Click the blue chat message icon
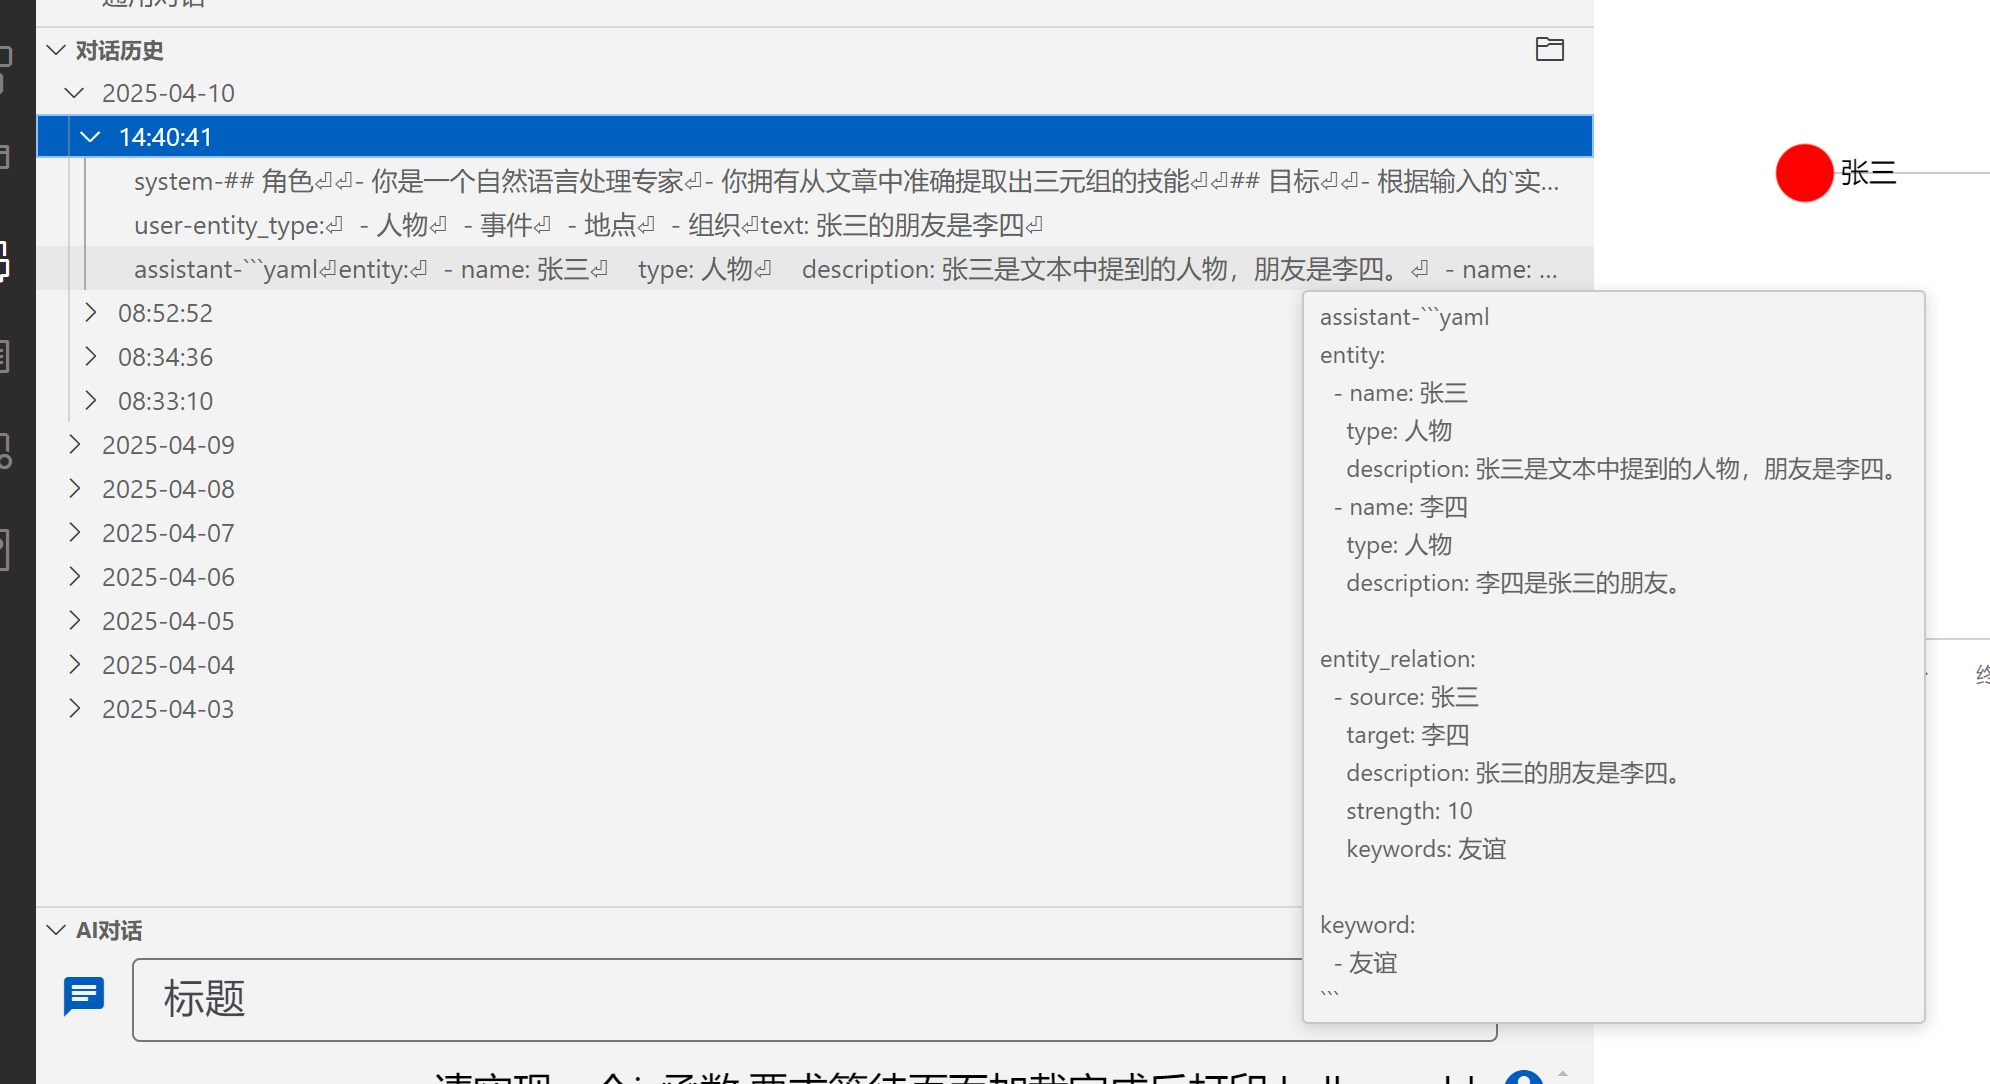This screenshot has width=1990, height=1084. pyautogui.click(x=84, y=996)
